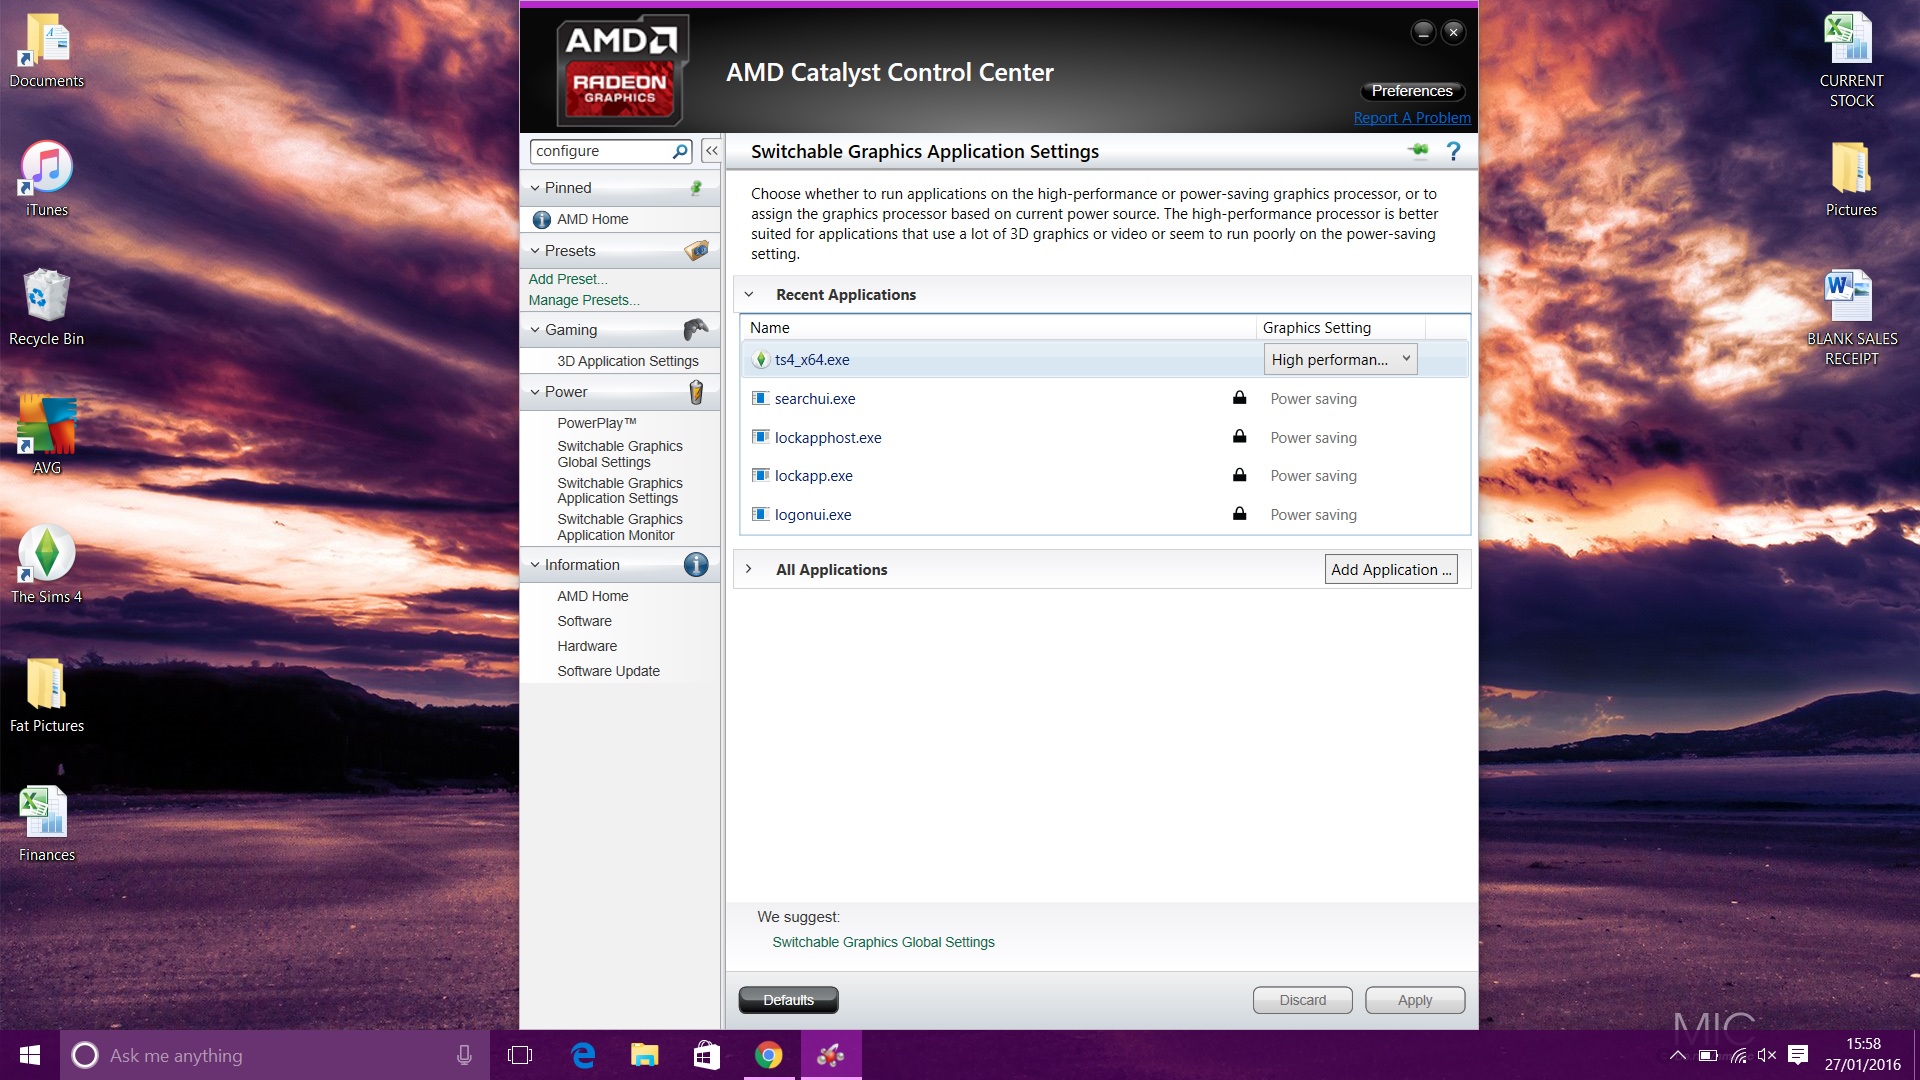1920x1080 pixels.
Task: Follow suggested Switchable Graphics Global Settings link
Action: (x=883, y=942)
